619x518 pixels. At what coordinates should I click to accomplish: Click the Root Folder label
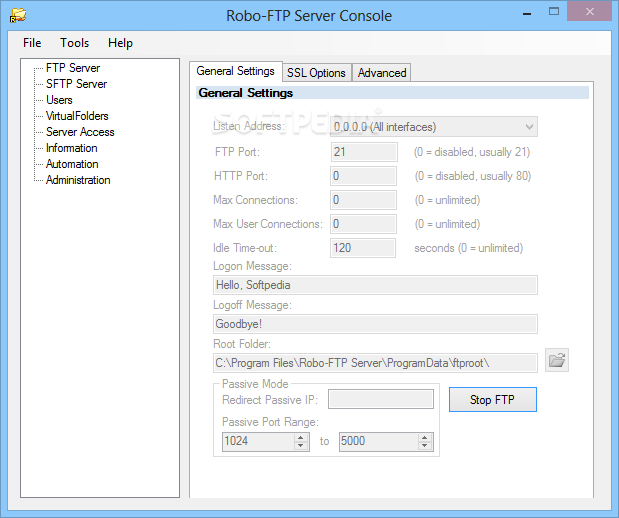pos(242,344)
